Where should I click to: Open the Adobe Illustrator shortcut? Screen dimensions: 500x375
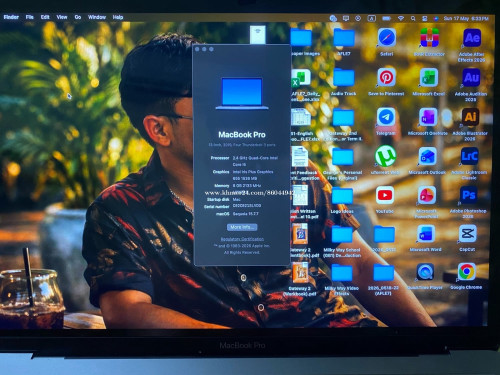pyautogui.click(x=470, y=117)
